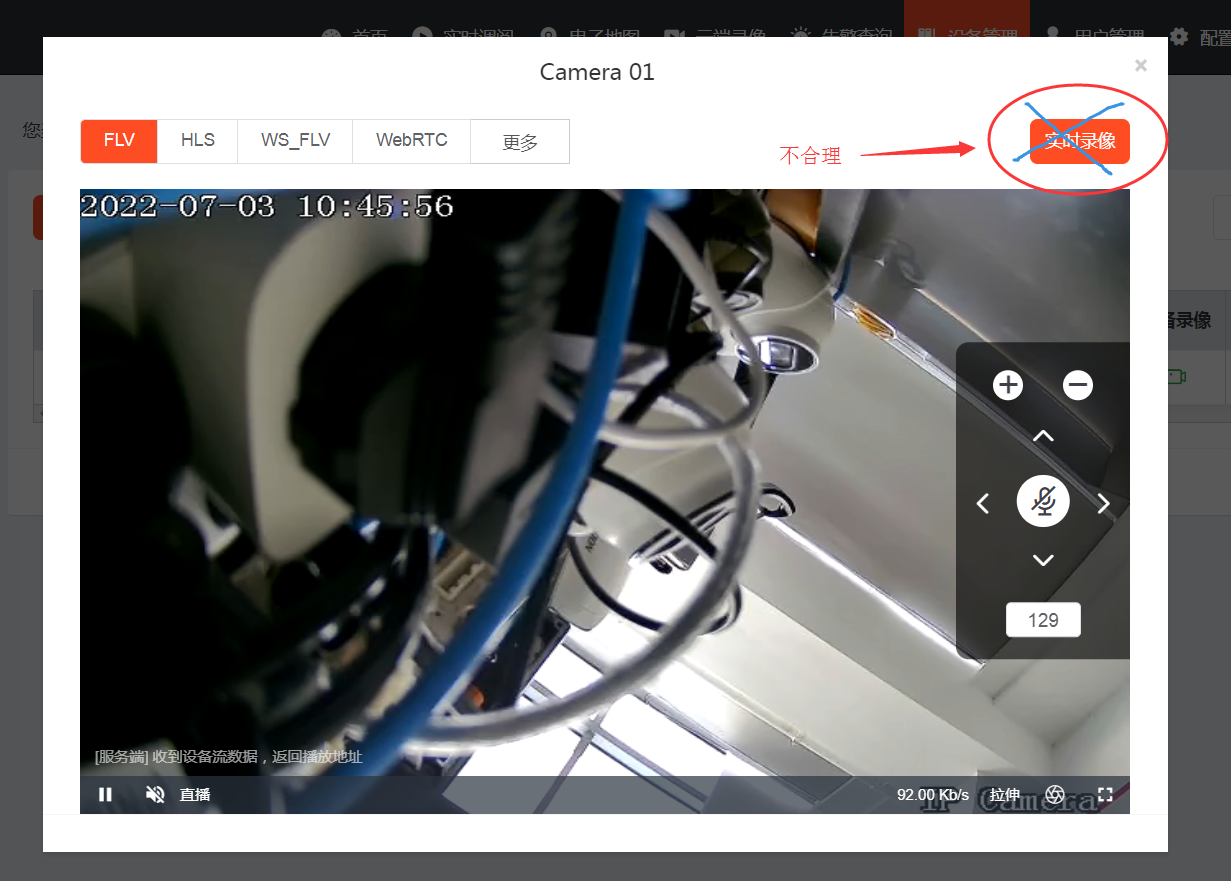
Task: Enter fullscreen with the player fullscreen icon
Action: [x=1104, y=794]
